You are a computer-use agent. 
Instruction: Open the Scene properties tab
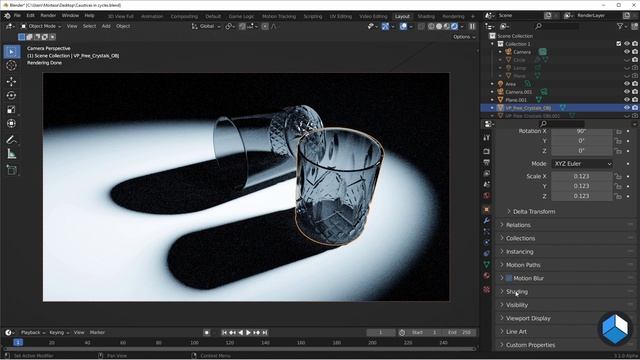point(487,184)
